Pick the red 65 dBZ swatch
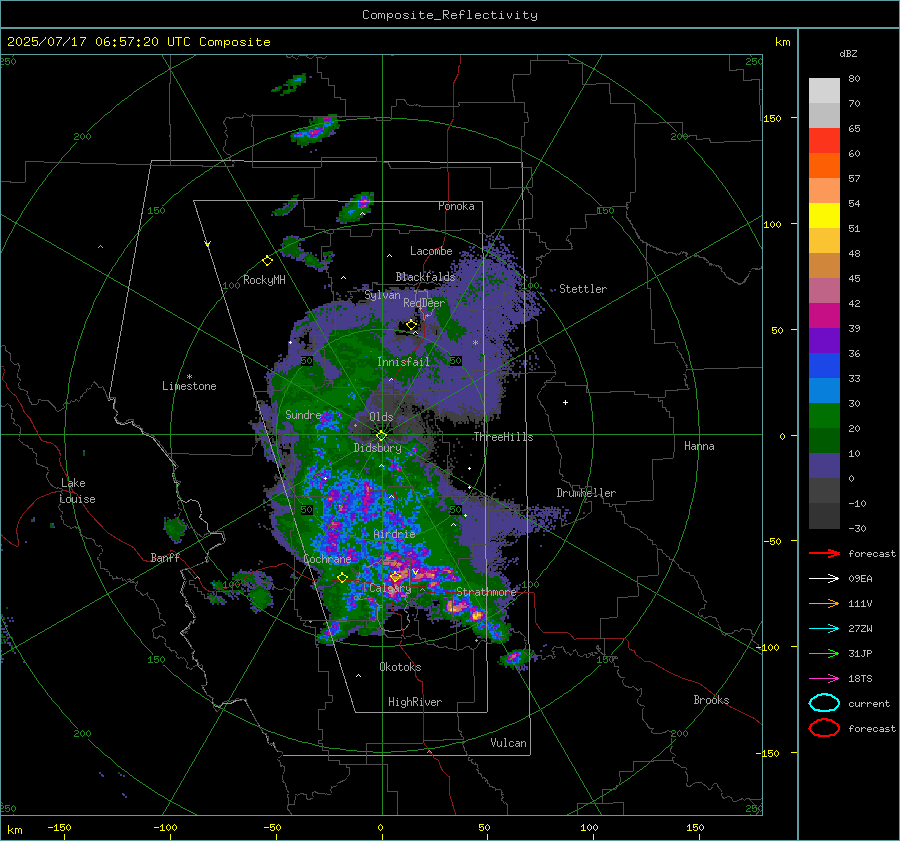Screen dimensions: 900x841 [824, 140]
